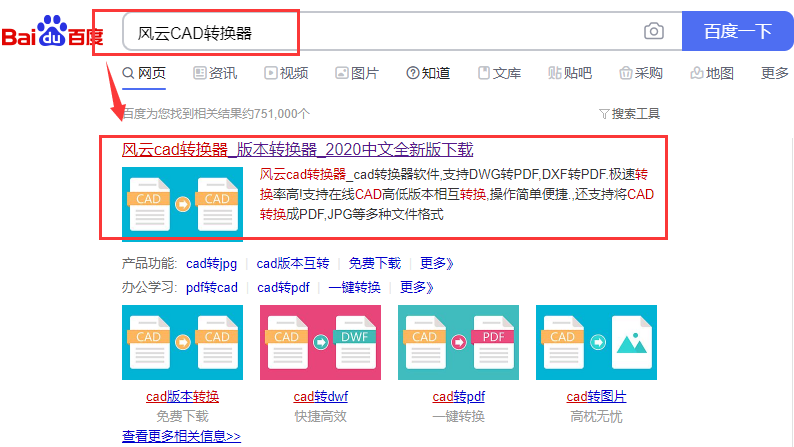
Task: Switch to the 采购 tab
Action: (641, 73)
